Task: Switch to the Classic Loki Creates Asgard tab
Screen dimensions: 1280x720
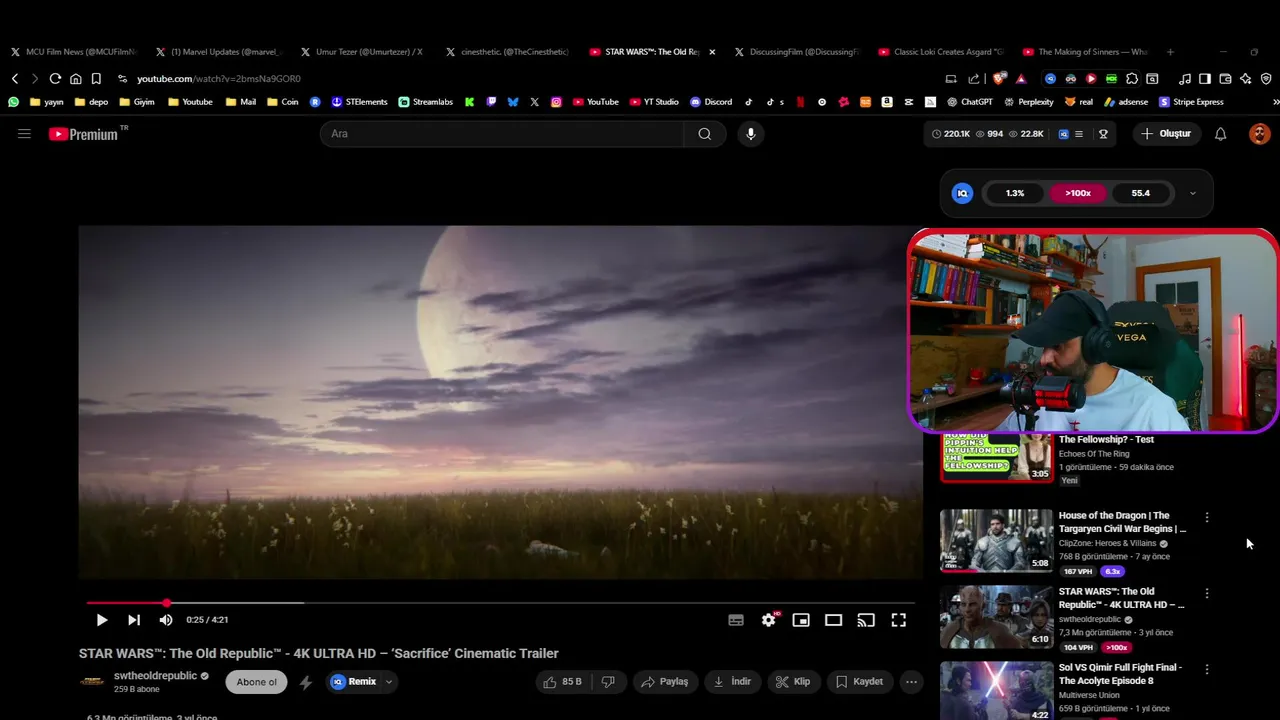Action: point(944,52)
